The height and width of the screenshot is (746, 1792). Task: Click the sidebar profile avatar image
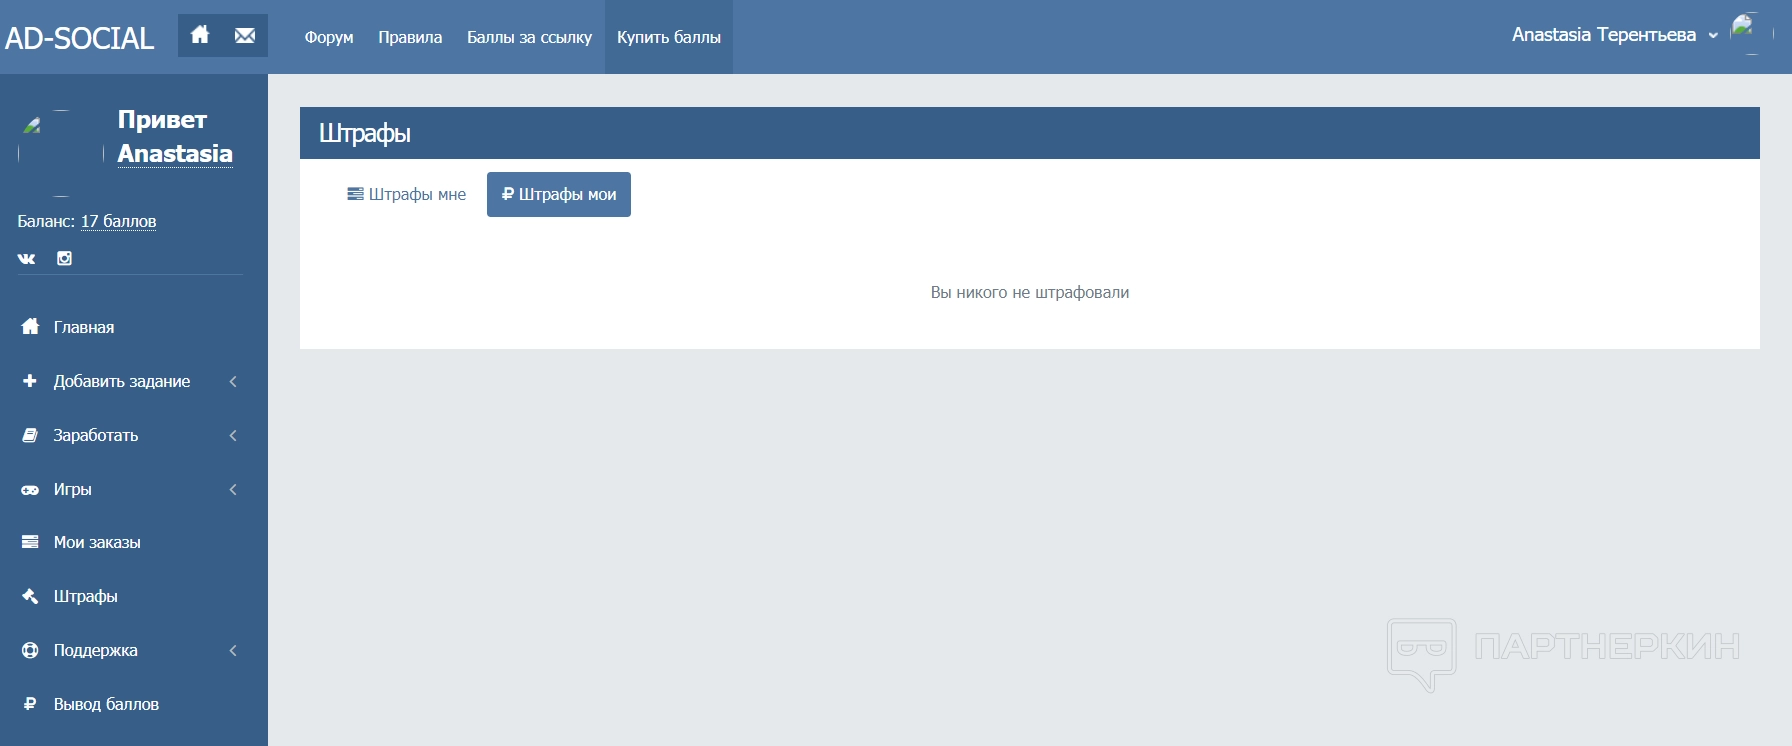[61, 153]
